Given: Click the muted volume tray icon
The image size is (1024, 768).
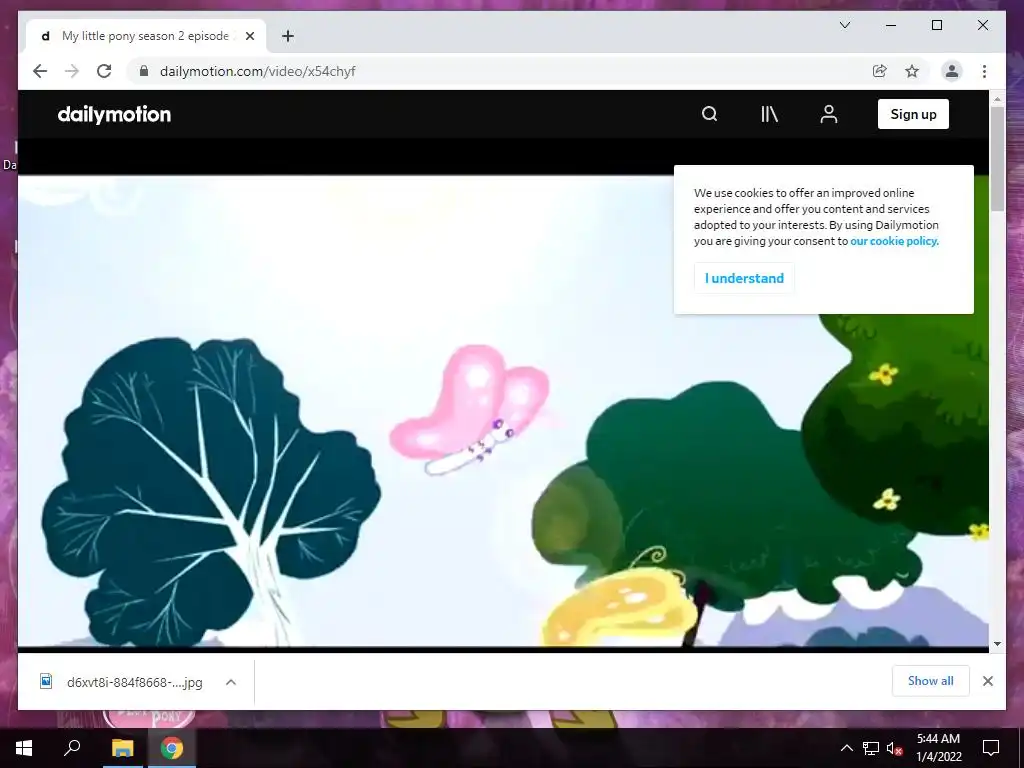Looking at the screenshot, I should [x=895, y=748].
